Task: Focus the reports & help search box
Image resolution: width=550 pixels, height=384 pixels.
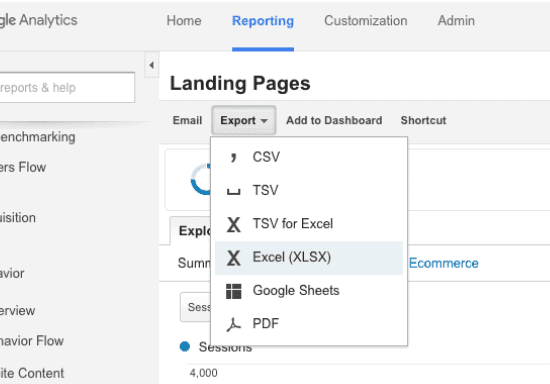Action: pos(67,88)
